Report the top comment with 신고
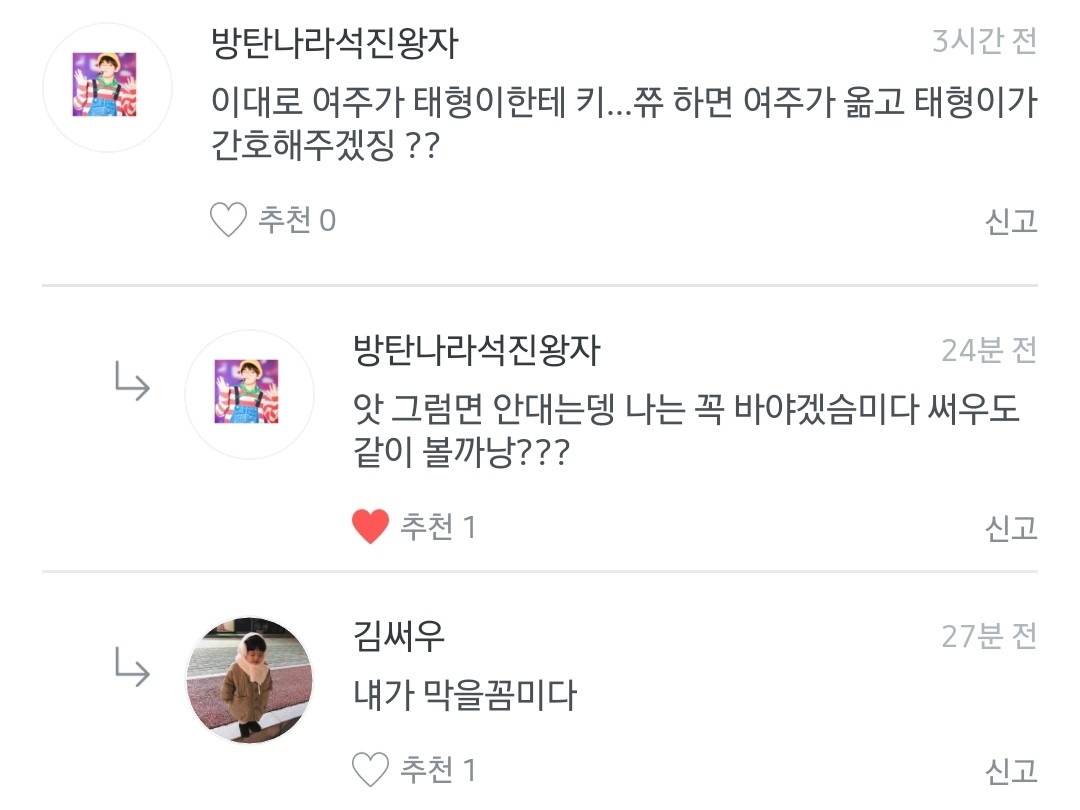The image size is (1080, 810). click(x=1011, y=221)
